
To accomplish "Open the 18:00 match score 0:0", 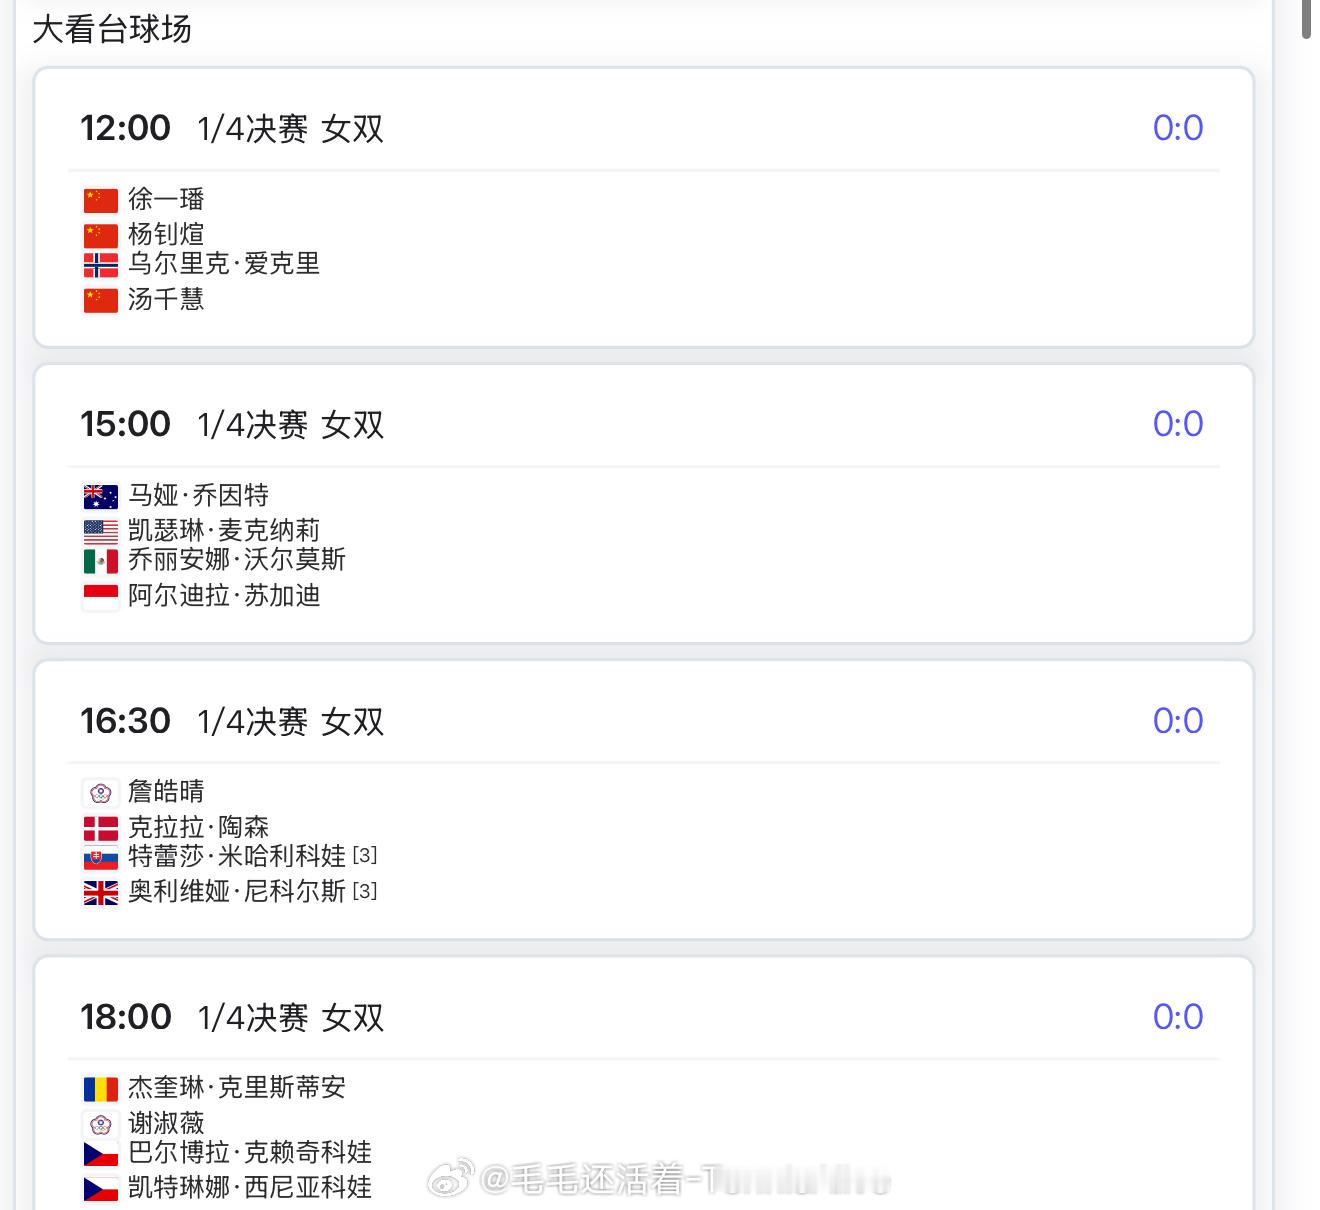I will click(1178, 1017).
